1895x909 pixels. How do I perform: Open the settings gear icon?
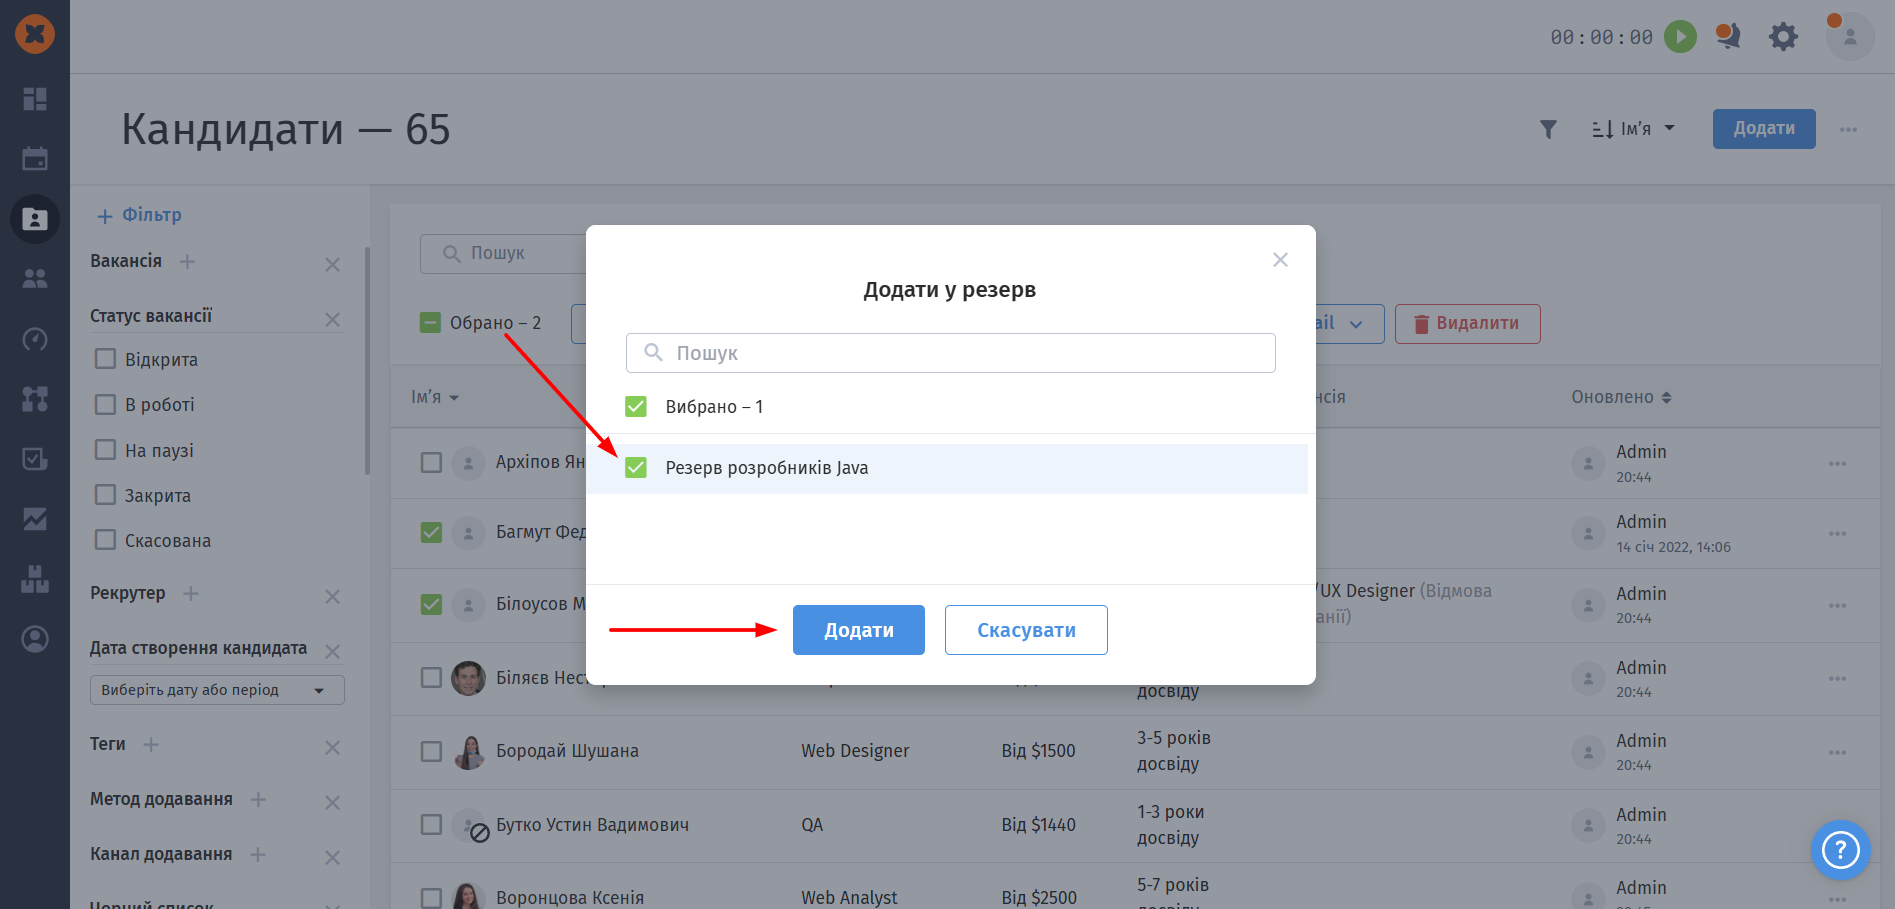click(x=1783, y=37)
